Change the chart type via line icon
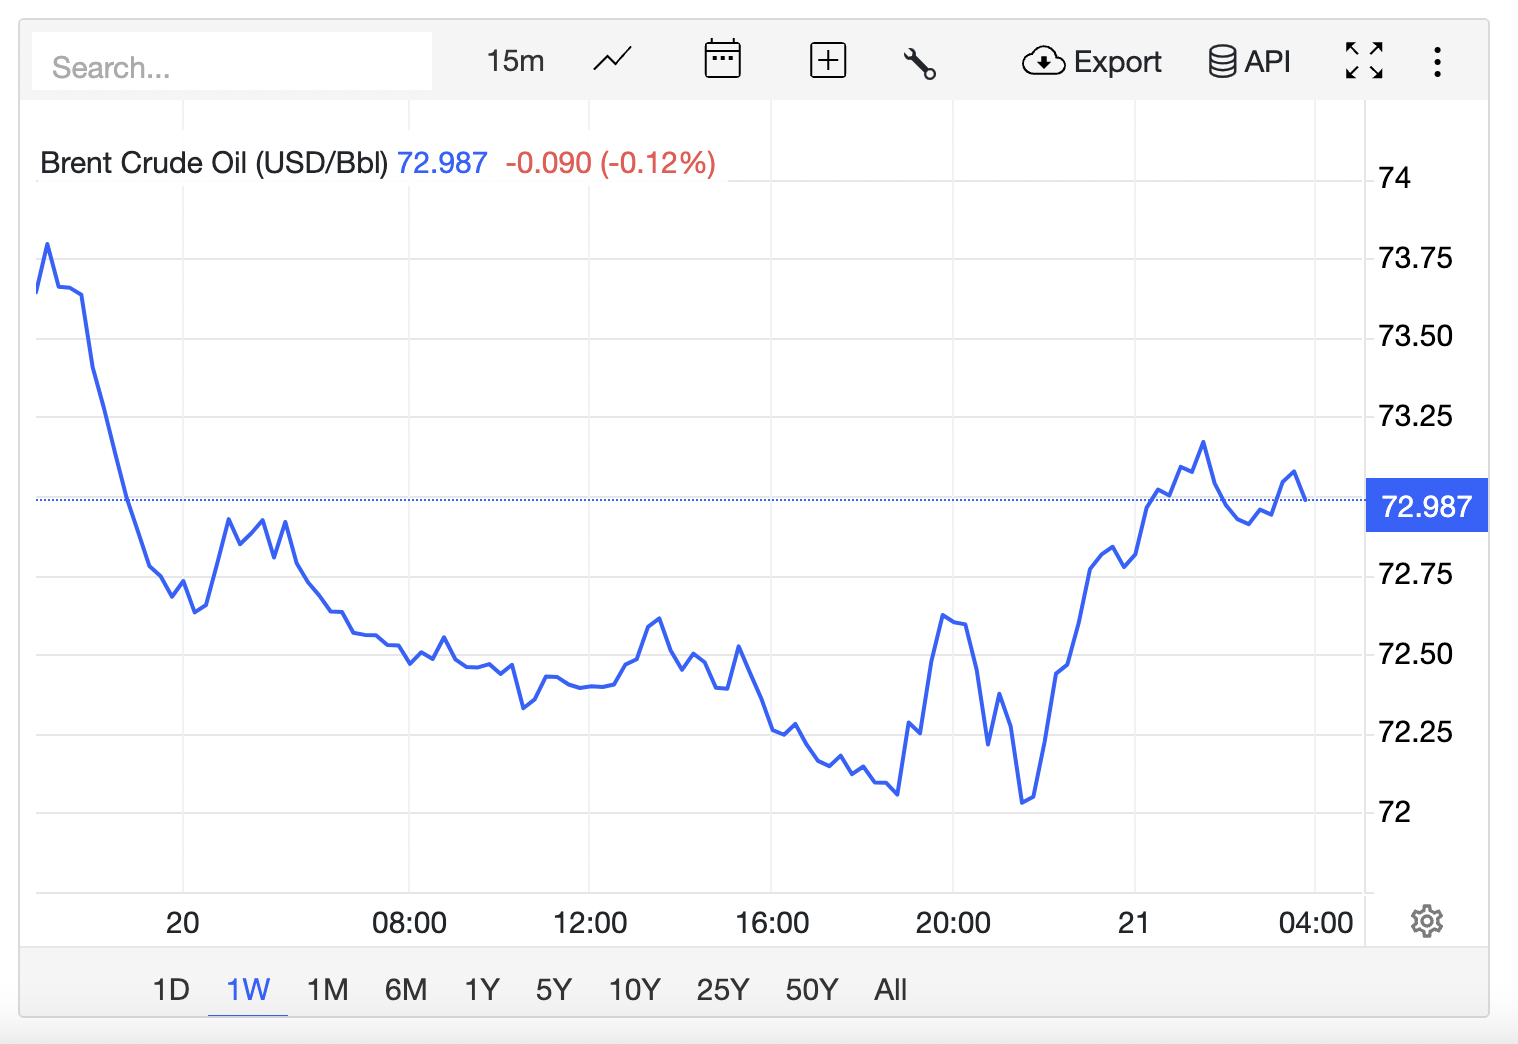Screen dimensions: 1518x1044 tap(612, 60)
